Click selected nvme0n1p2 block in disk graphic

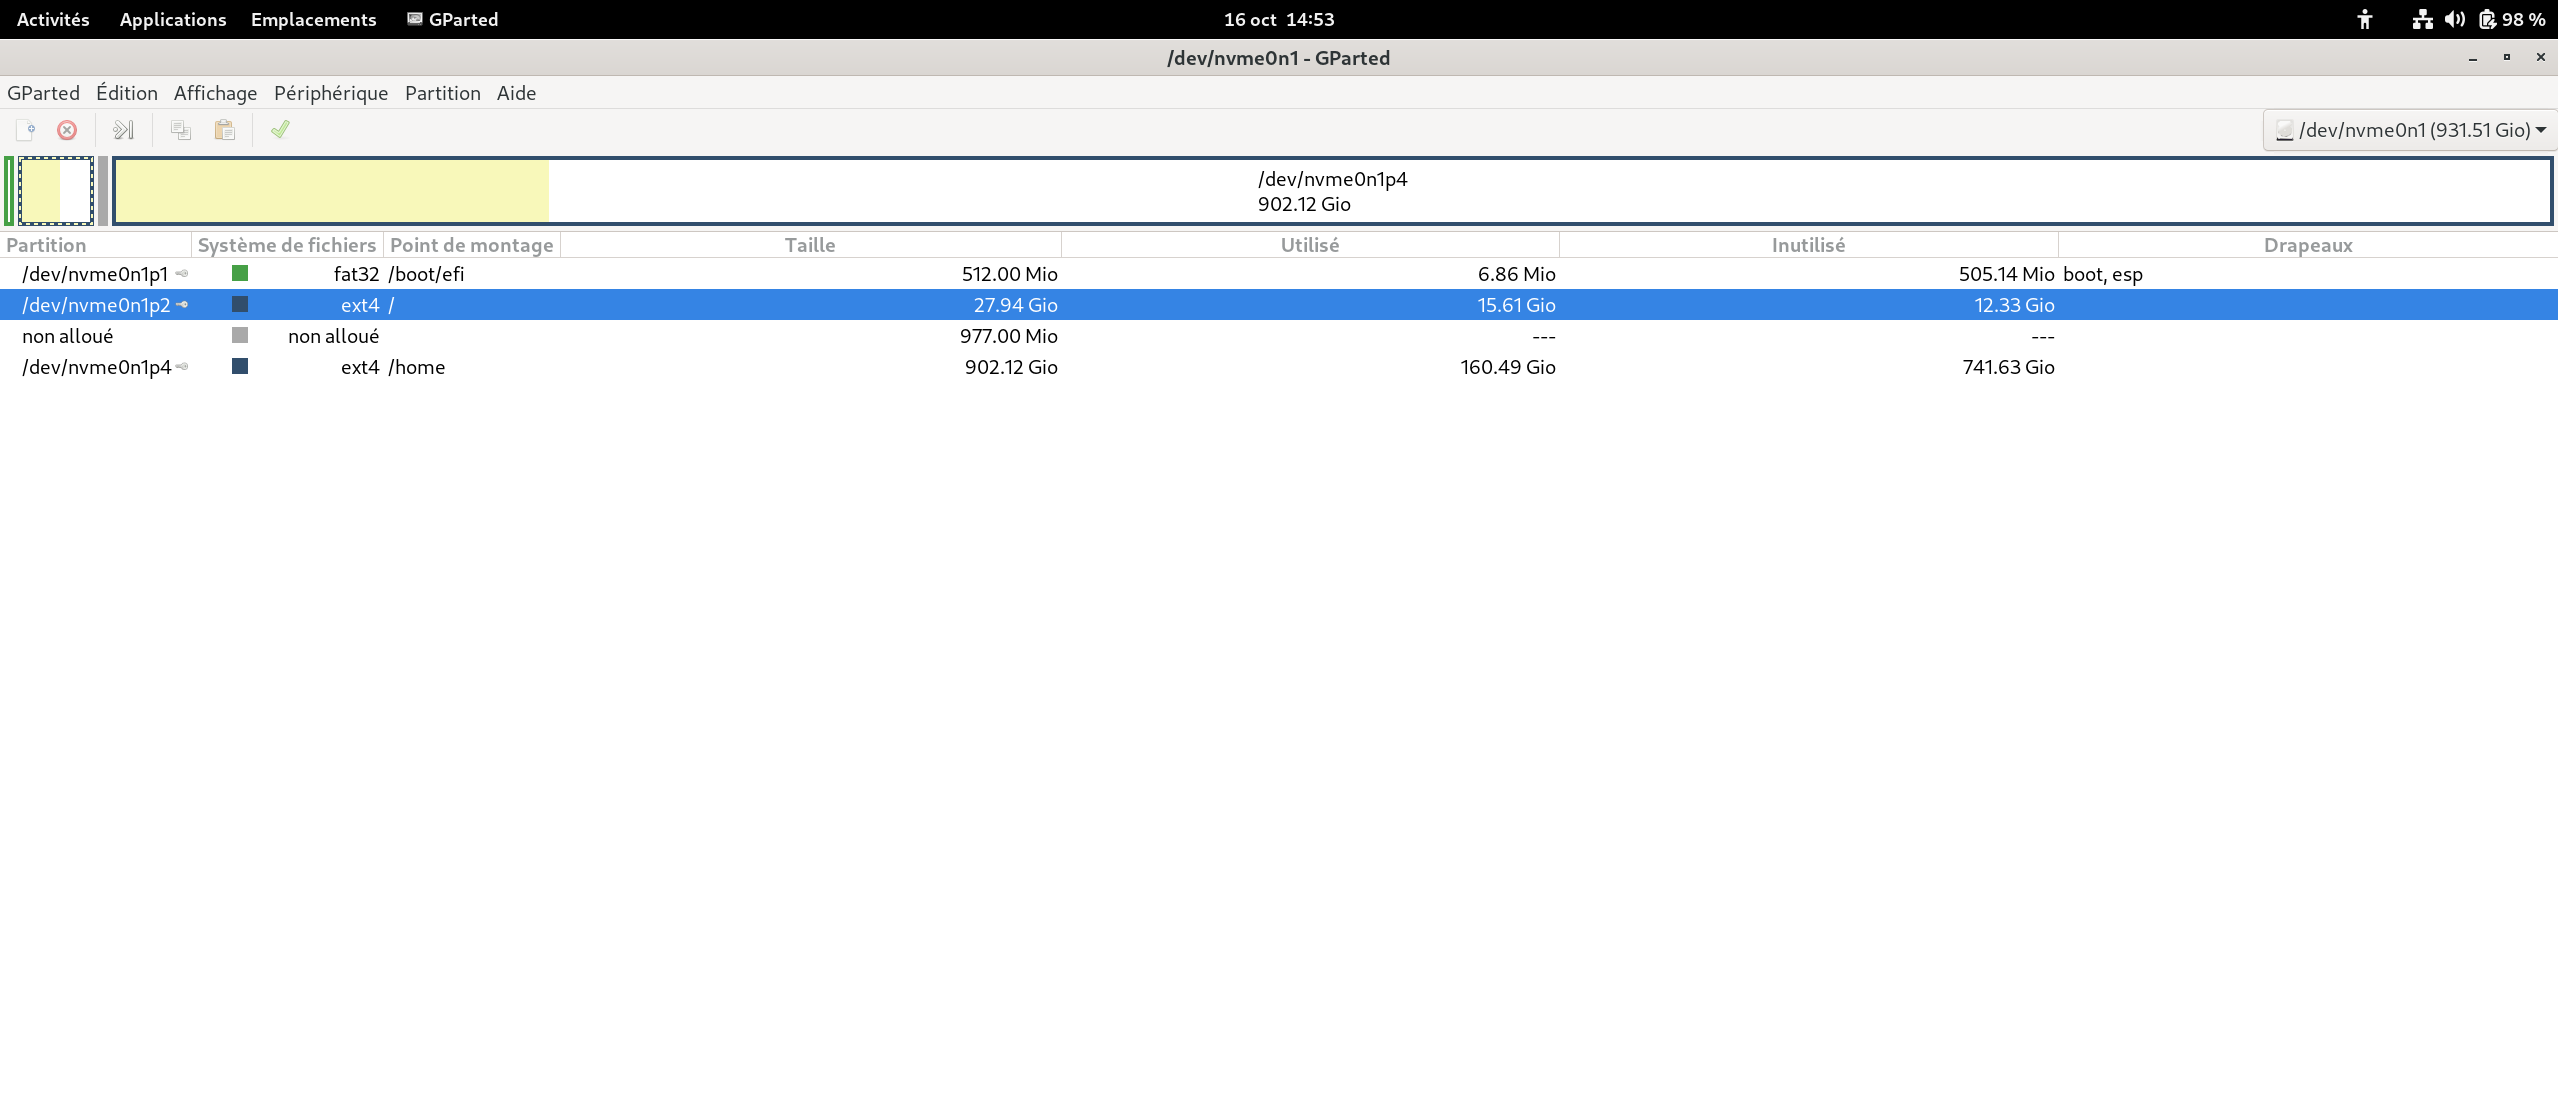[56, 191]
